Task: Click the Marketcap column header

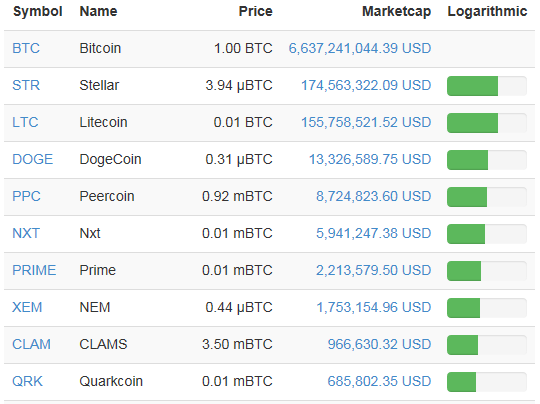Action: click(396, 11)
